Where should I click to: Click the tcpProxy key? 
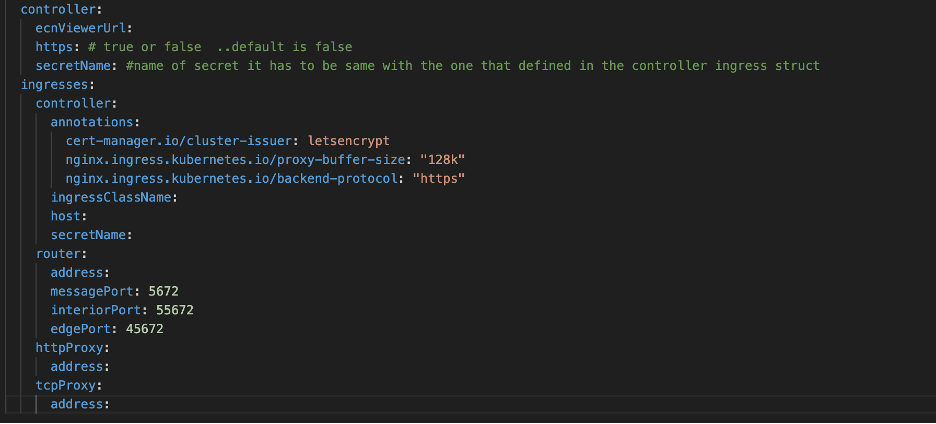(66, 385)
